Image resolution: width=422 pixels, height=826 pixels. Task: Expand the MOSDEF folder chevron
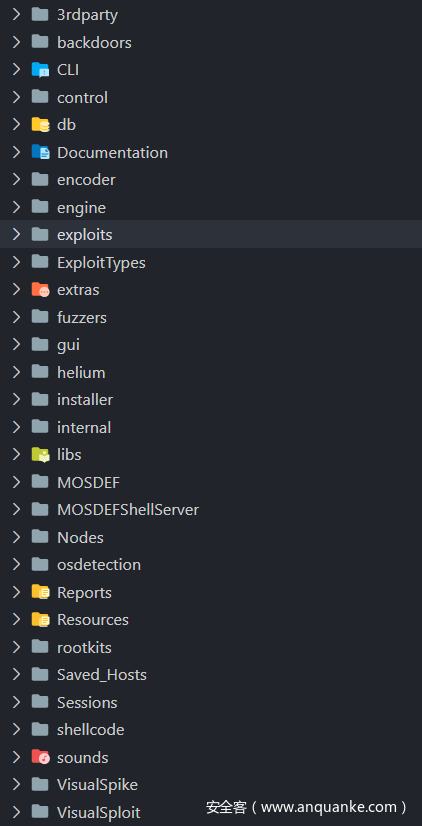click(x=16, y=482)
